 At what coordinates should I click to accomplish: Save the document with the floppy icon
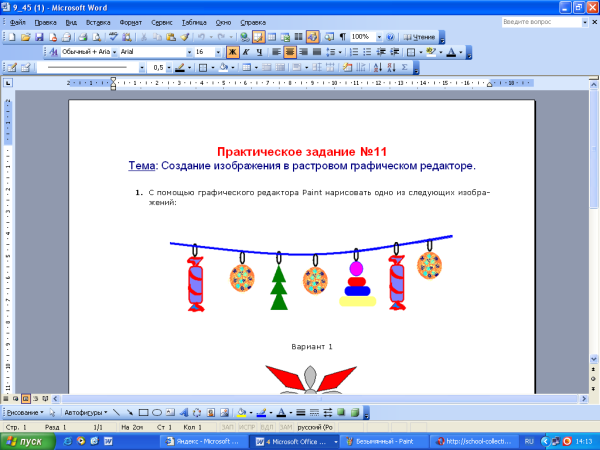tap(39, 37)
